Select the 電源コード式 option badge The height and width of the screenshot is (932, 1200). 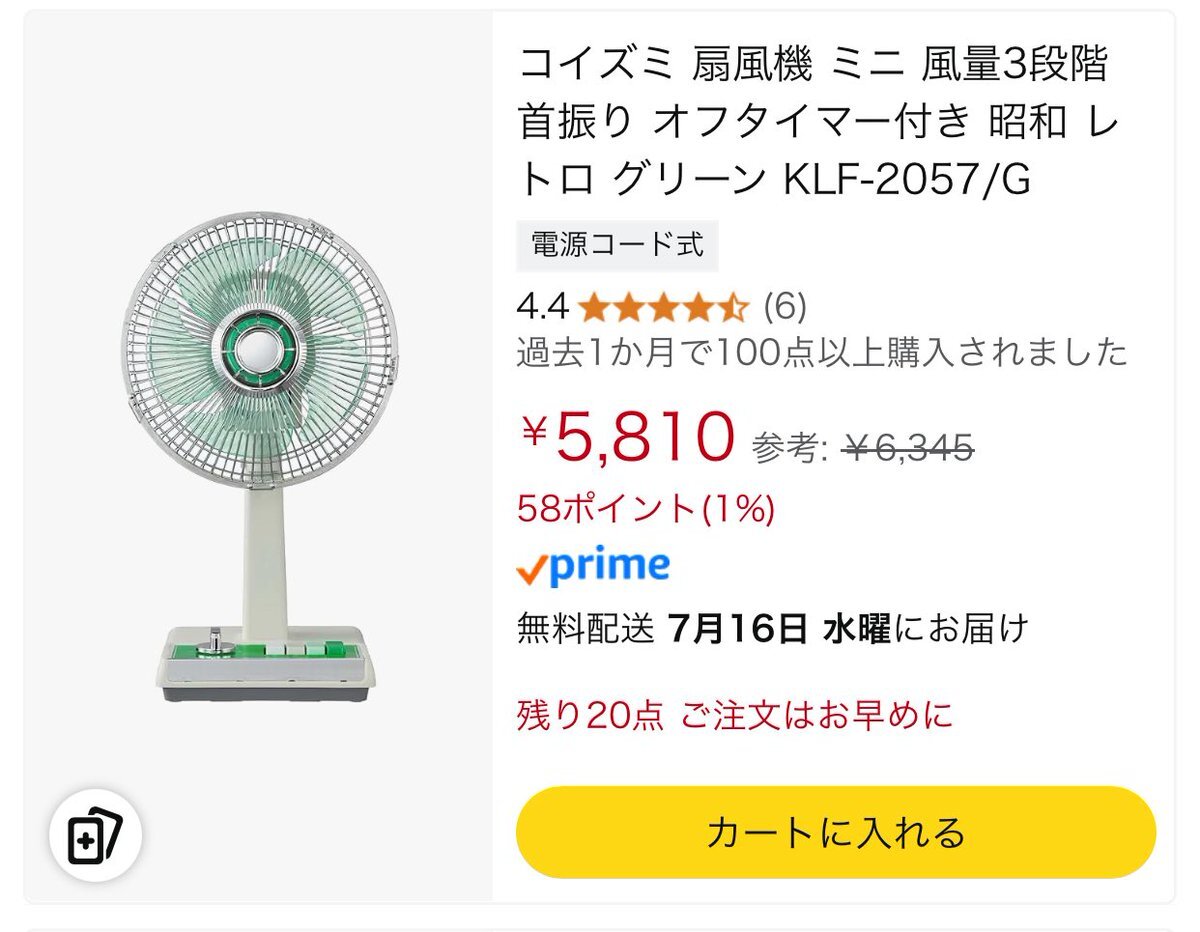[617, 245]
